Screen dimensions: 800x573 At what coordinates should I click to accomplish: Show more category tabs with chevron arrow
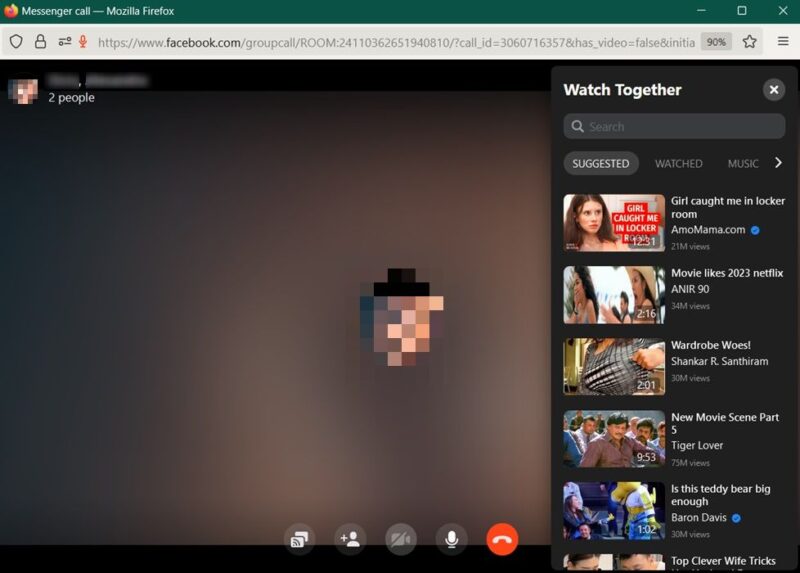(778, 163)
